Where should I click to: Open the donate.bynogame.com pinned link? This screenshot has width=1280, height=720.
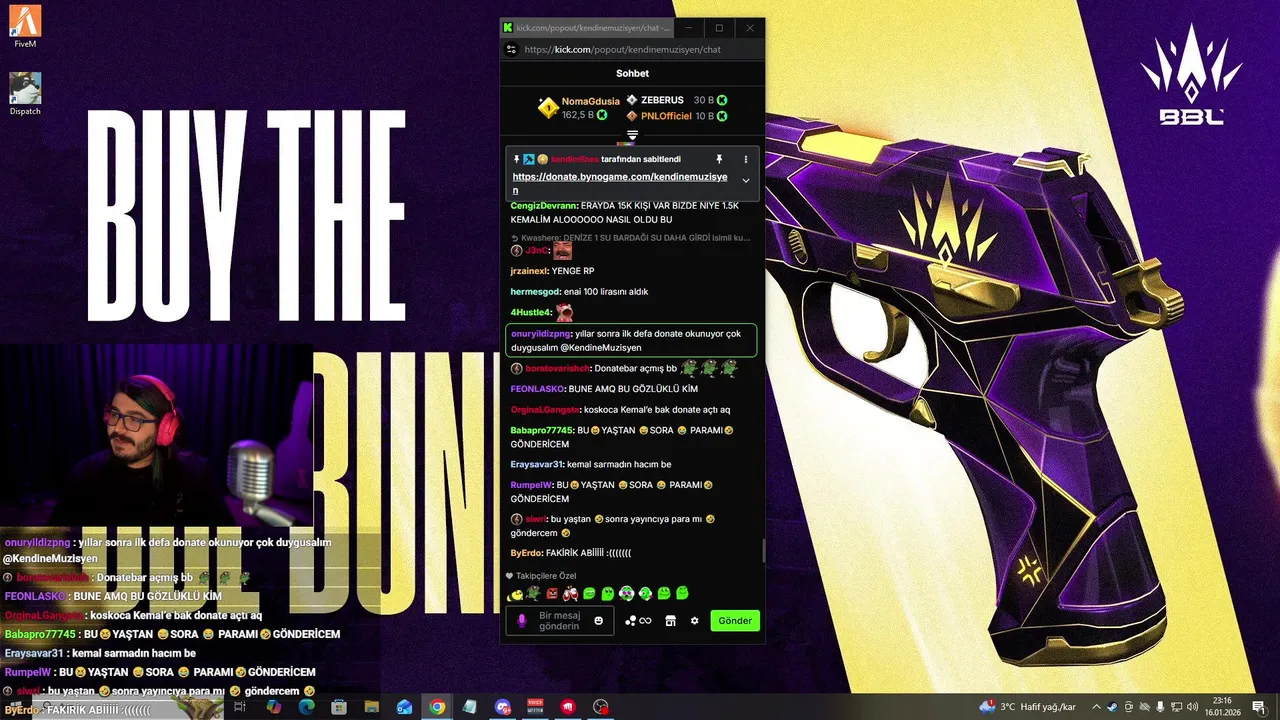(x=620, y=183)
